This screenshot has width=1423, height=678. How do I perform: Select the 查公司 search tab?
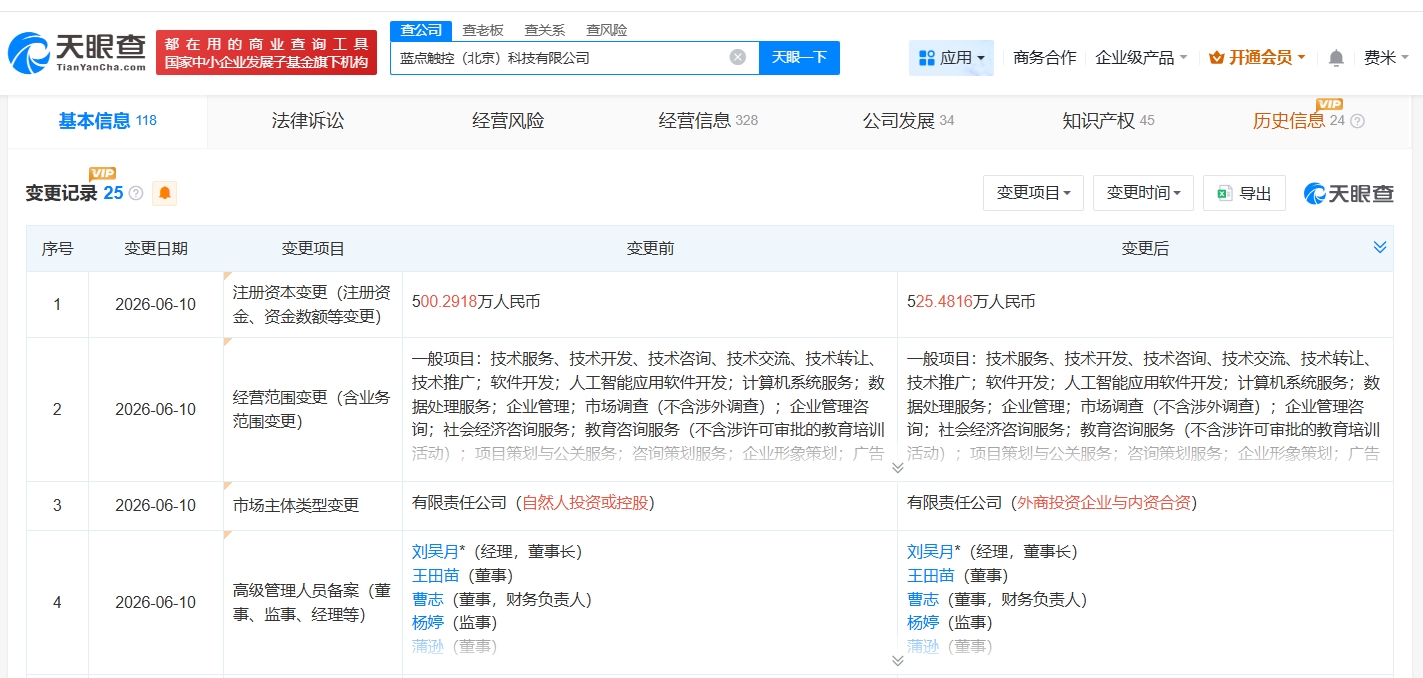pyautogui.click(x=421, y=30)
